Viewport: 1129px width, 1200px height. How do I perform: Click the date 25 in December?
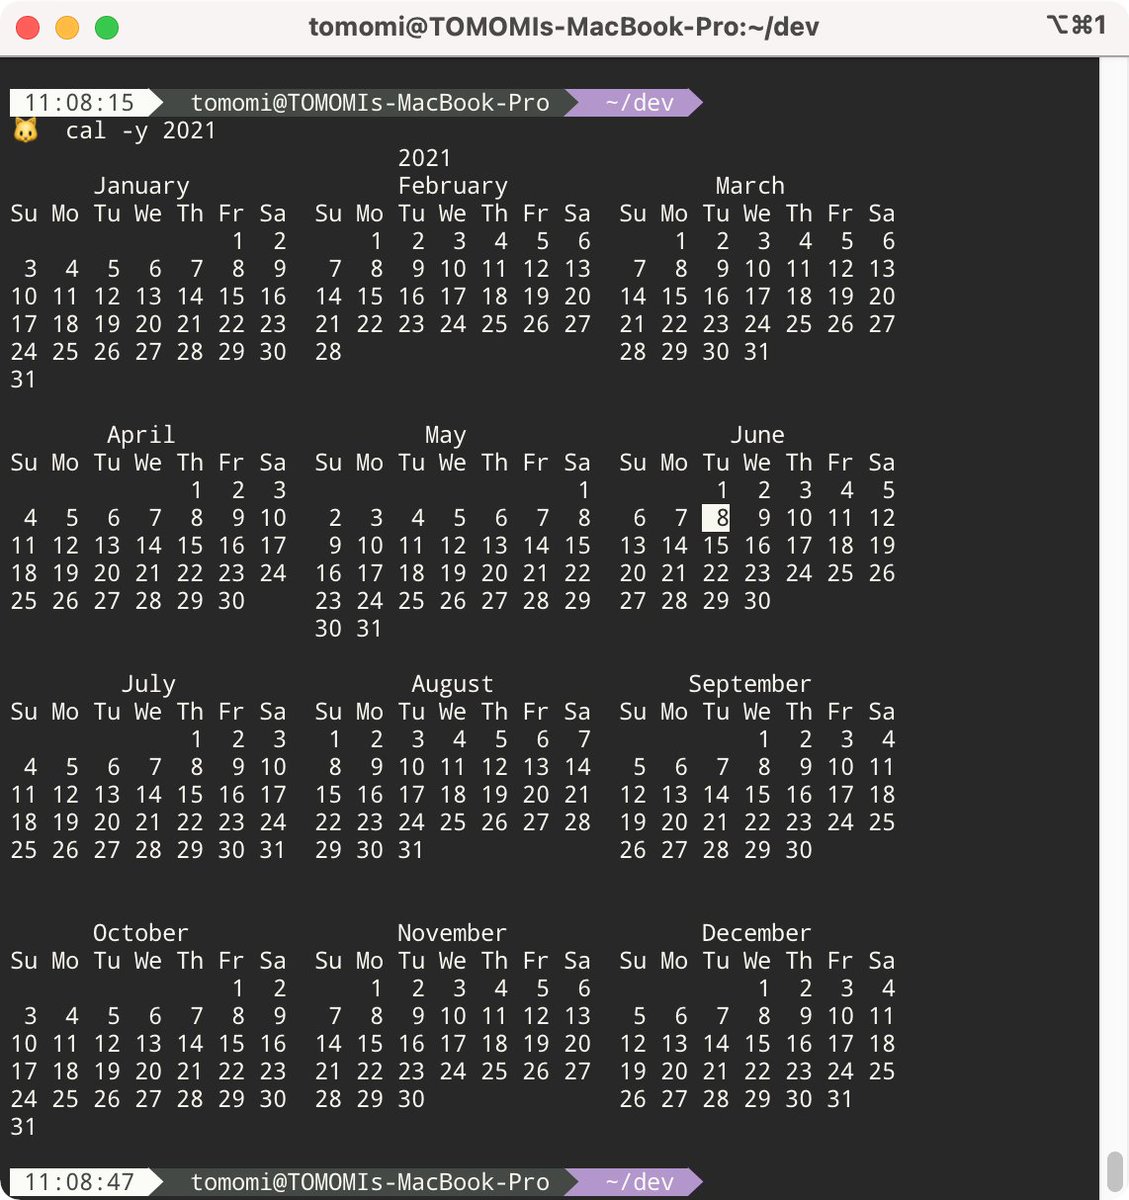pyautogui.click(x=882, y=1071)
